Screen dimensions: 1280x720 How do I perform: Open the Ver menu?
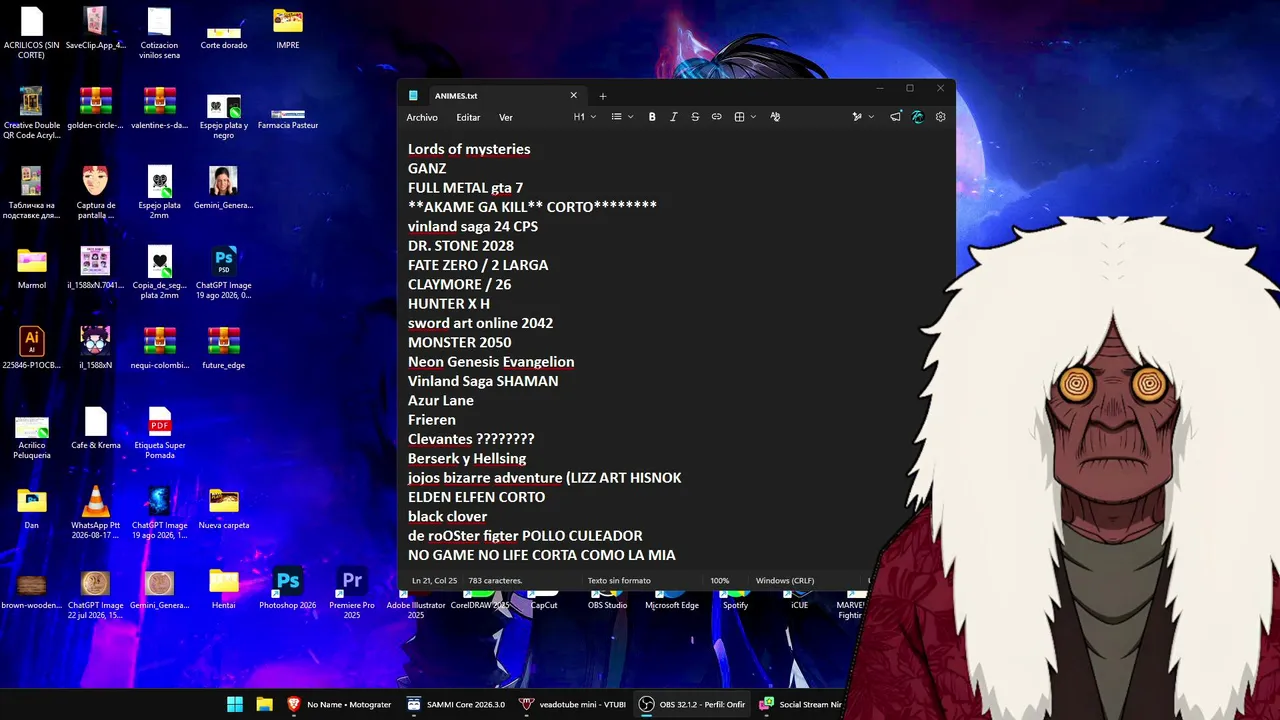pyautogui.click(x=506, y=117)
